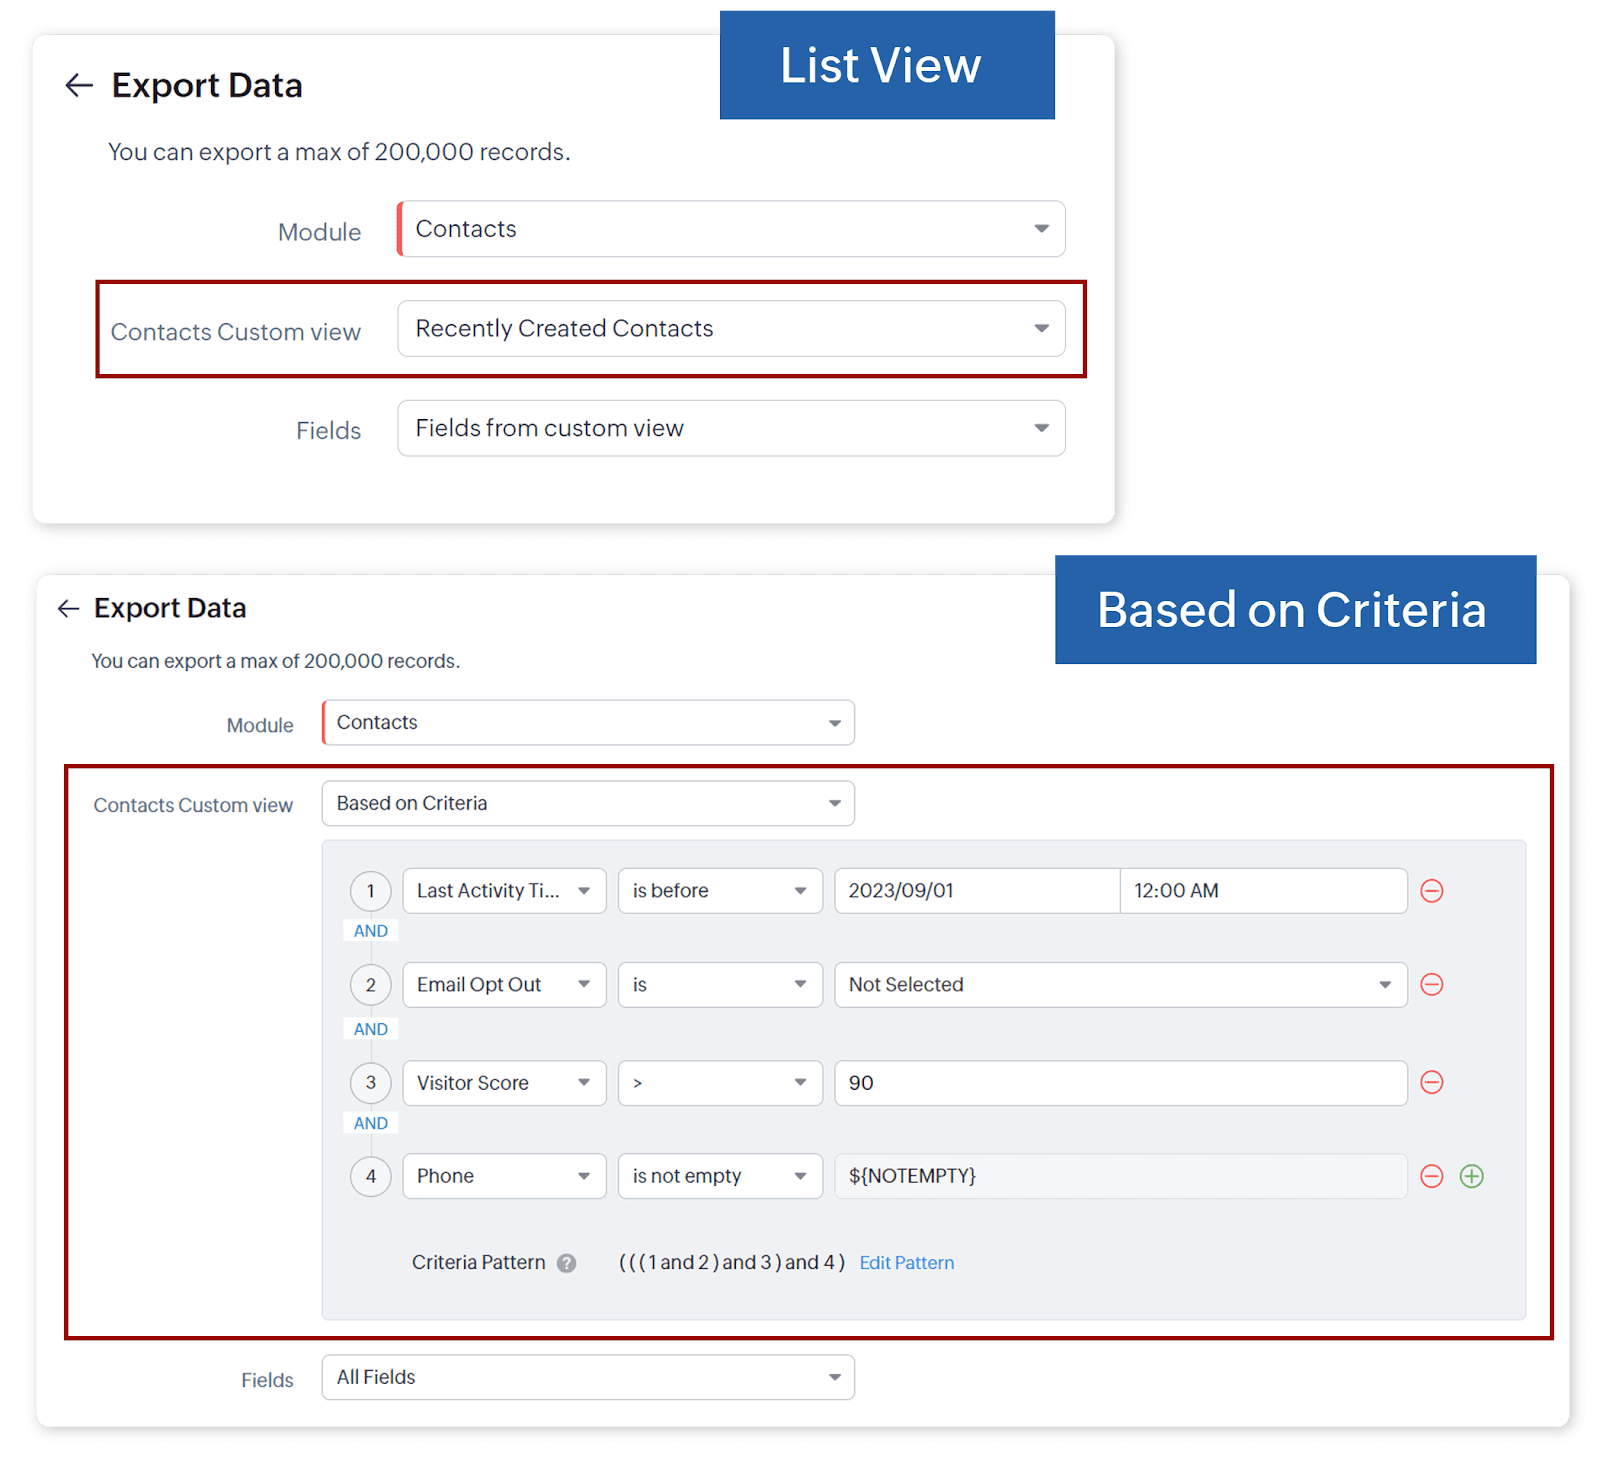Open Module Contacts dropdown in List View panel

(x=731, y=229)
